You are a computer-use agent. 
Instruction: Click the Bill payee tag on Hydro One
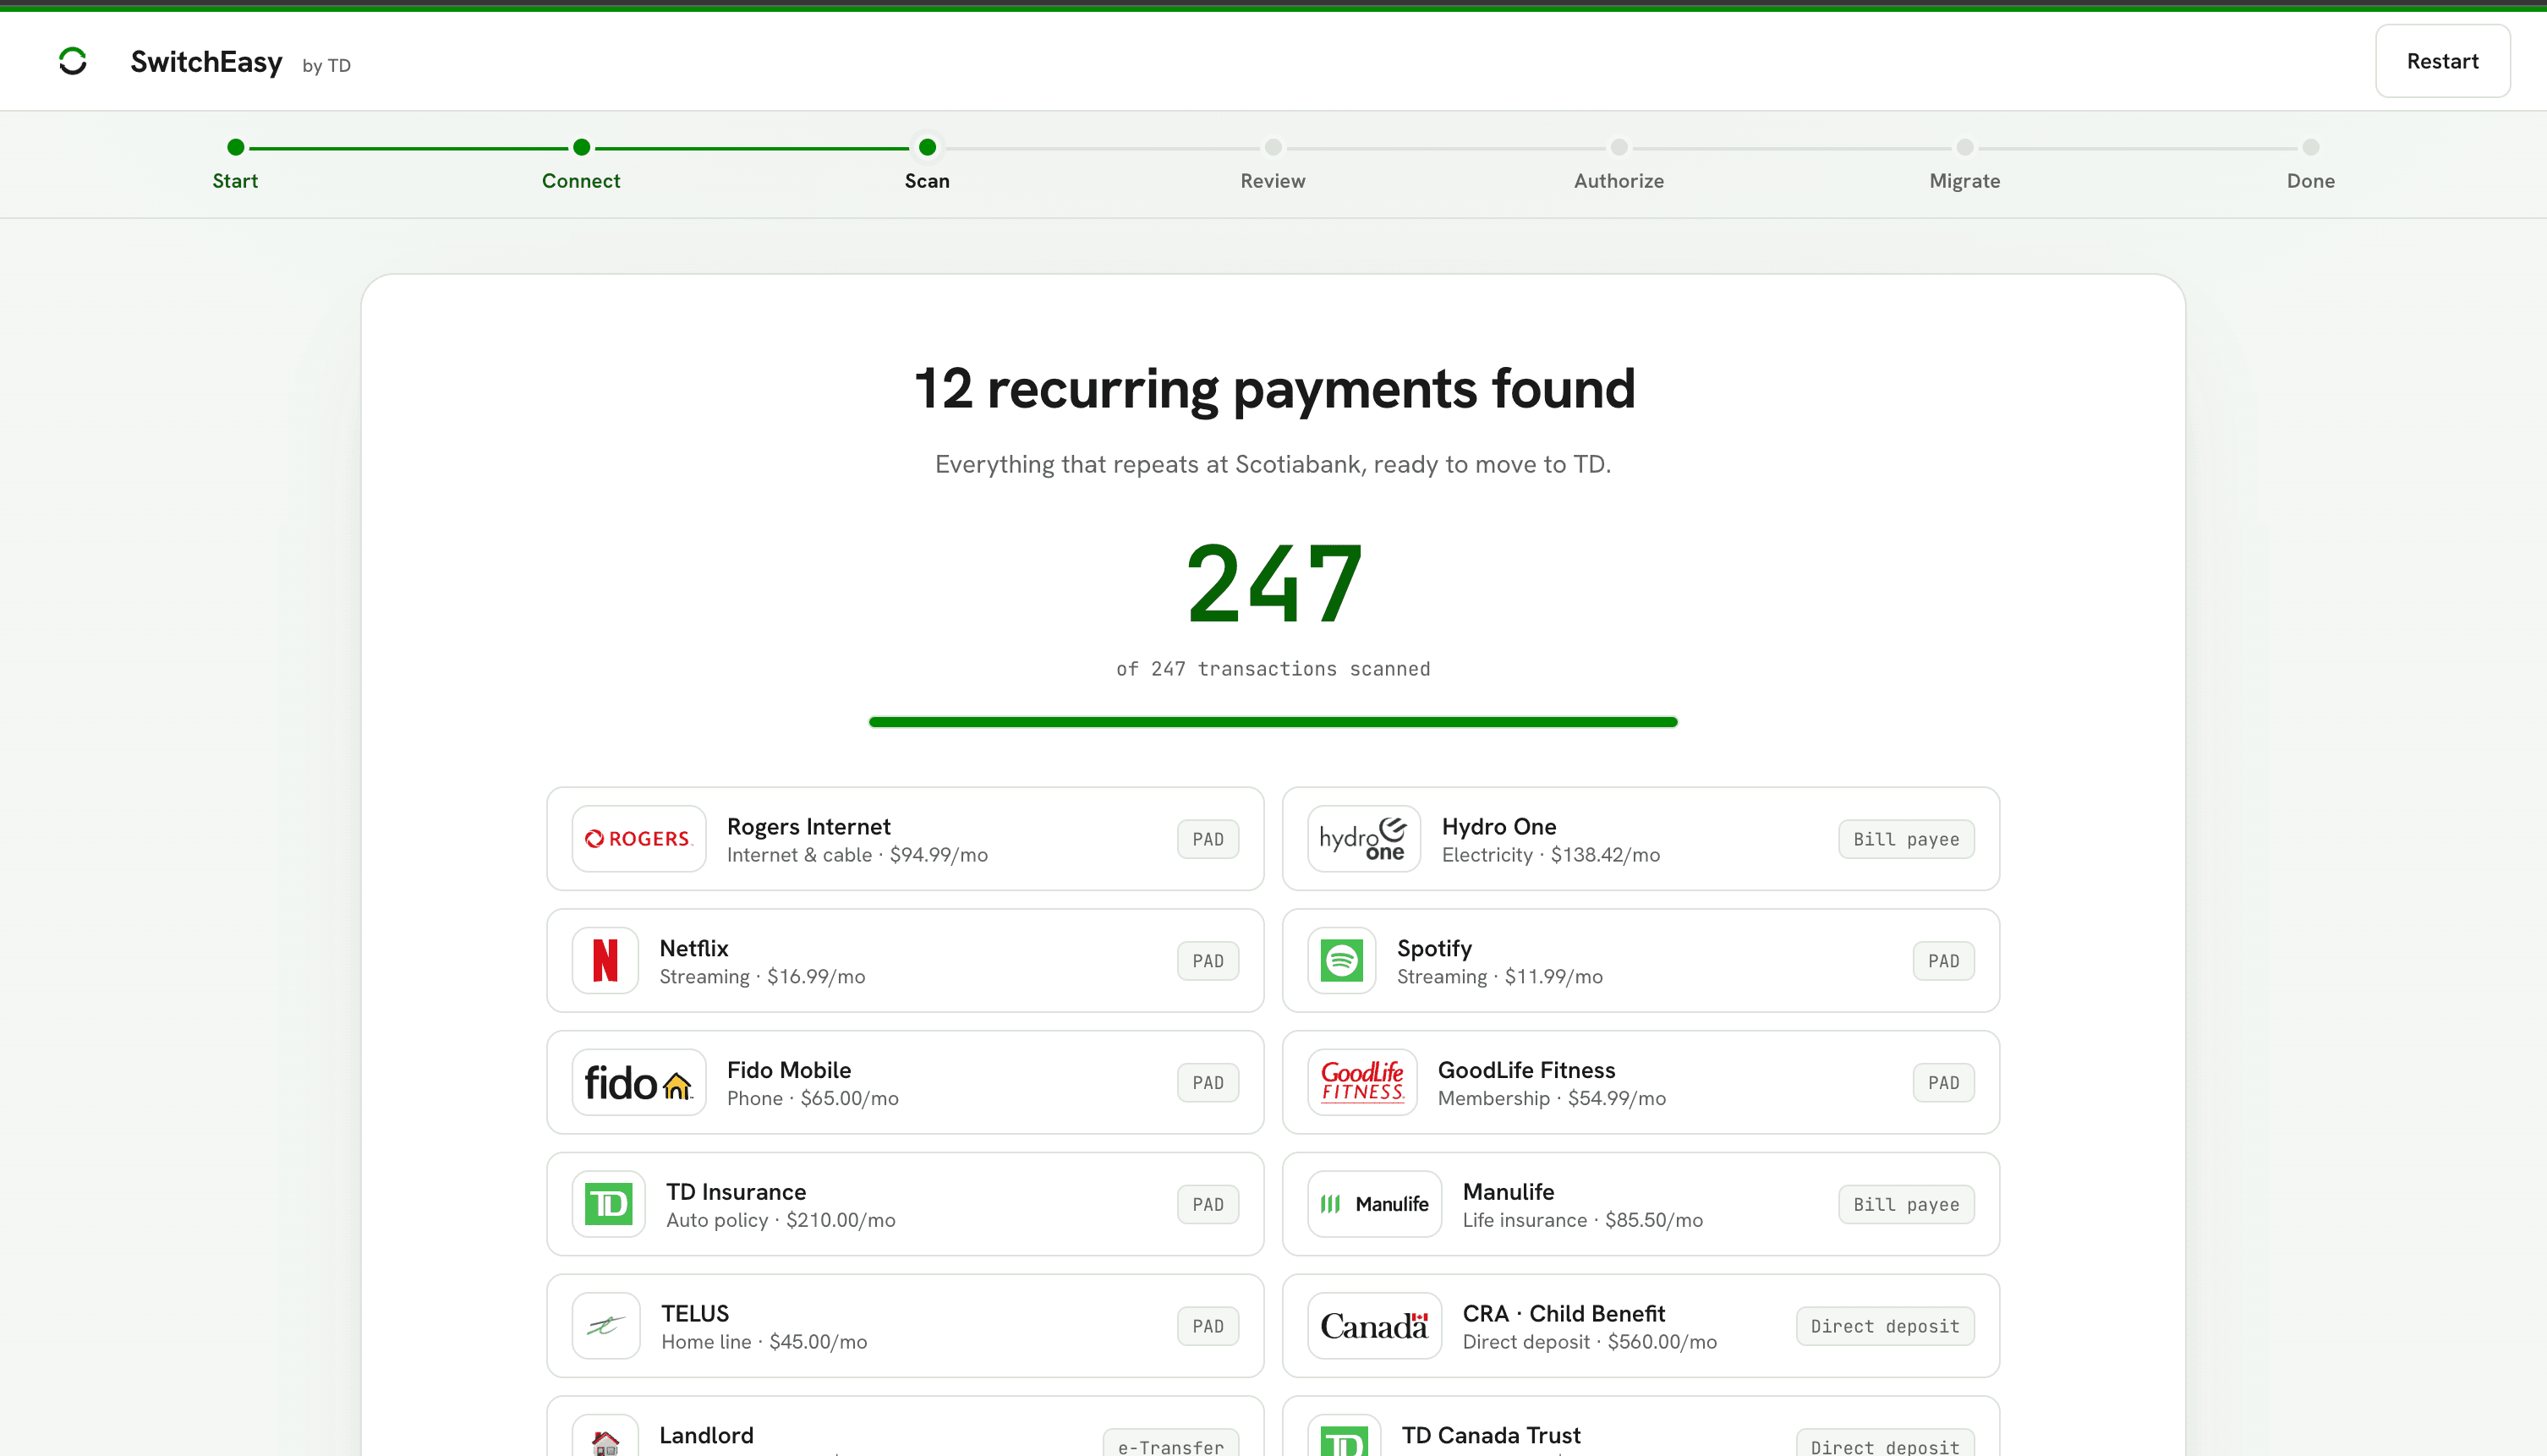[1906, 840]
